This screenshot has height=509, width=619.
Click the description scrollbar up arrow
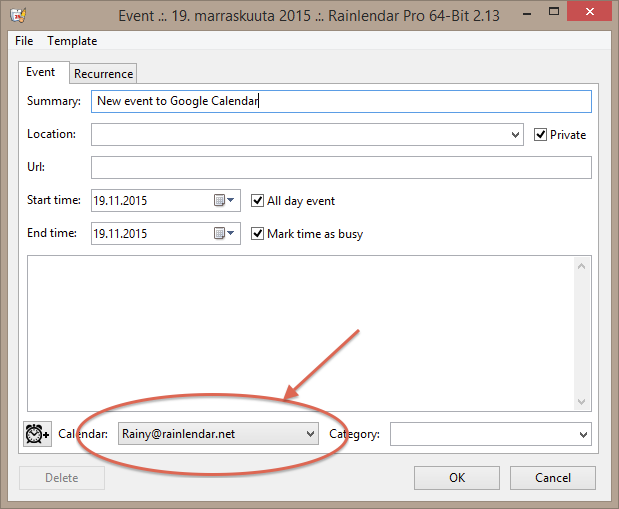(x=581, y=266)
